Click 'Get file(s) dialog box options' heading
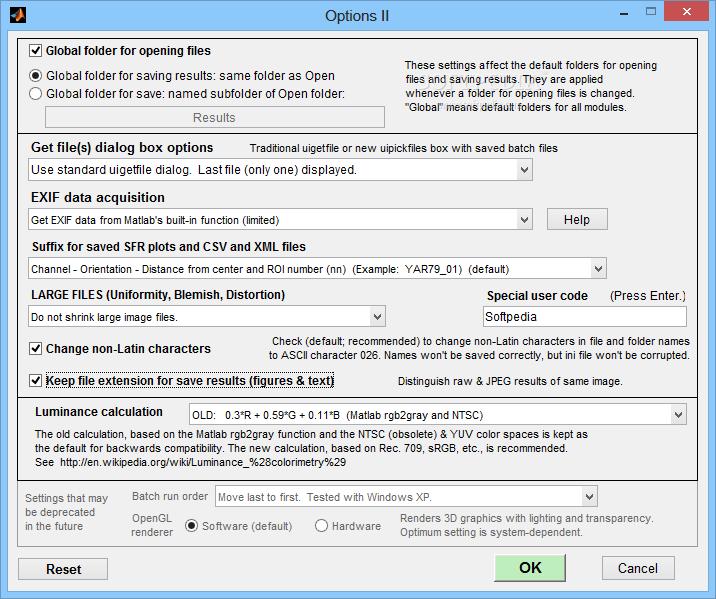The image size is (716, 599). pos(122,147)
